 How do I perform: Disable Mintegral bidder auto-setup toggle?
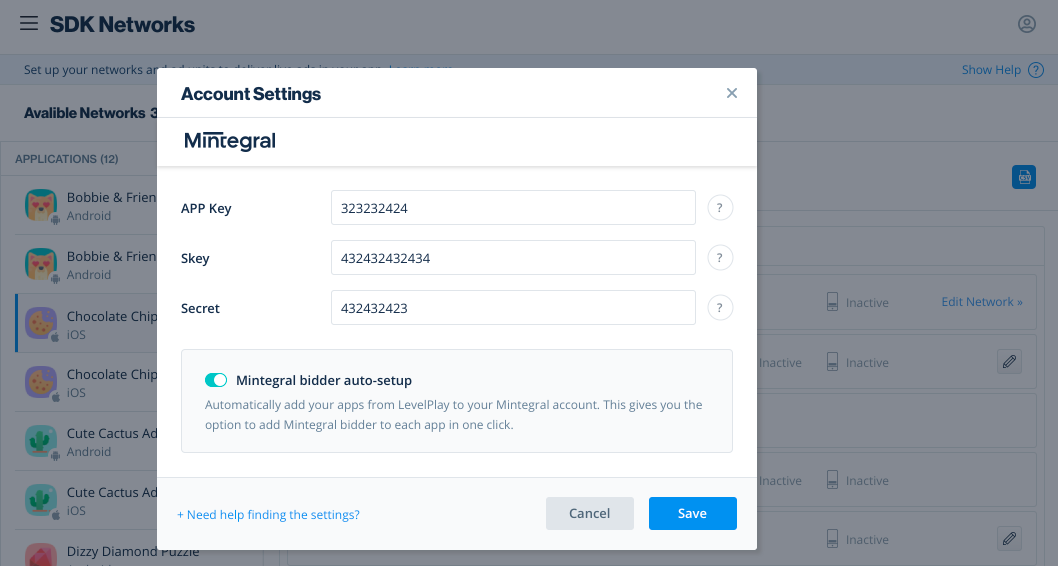point(216,380)
